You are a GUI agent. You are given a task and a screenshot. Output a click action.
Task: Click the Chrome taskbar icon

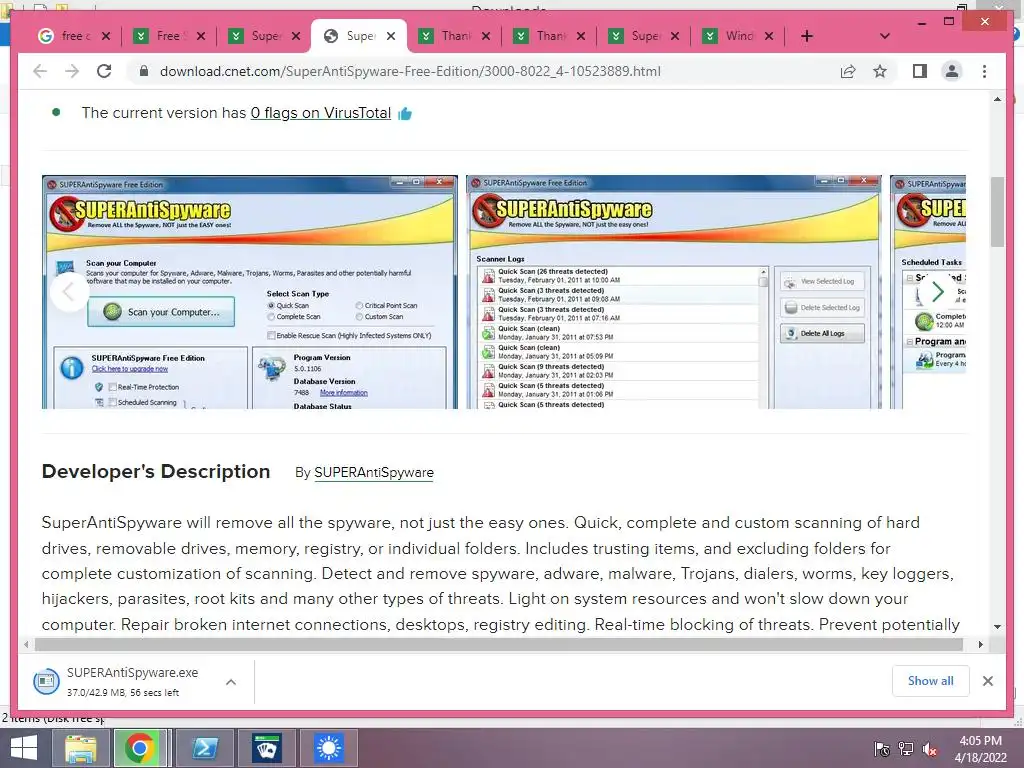click(139, 748)
